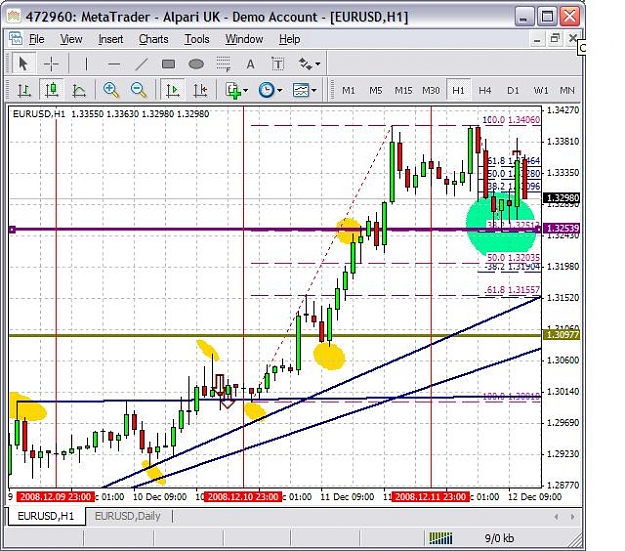Restore the inner chart window

[555, 39]
